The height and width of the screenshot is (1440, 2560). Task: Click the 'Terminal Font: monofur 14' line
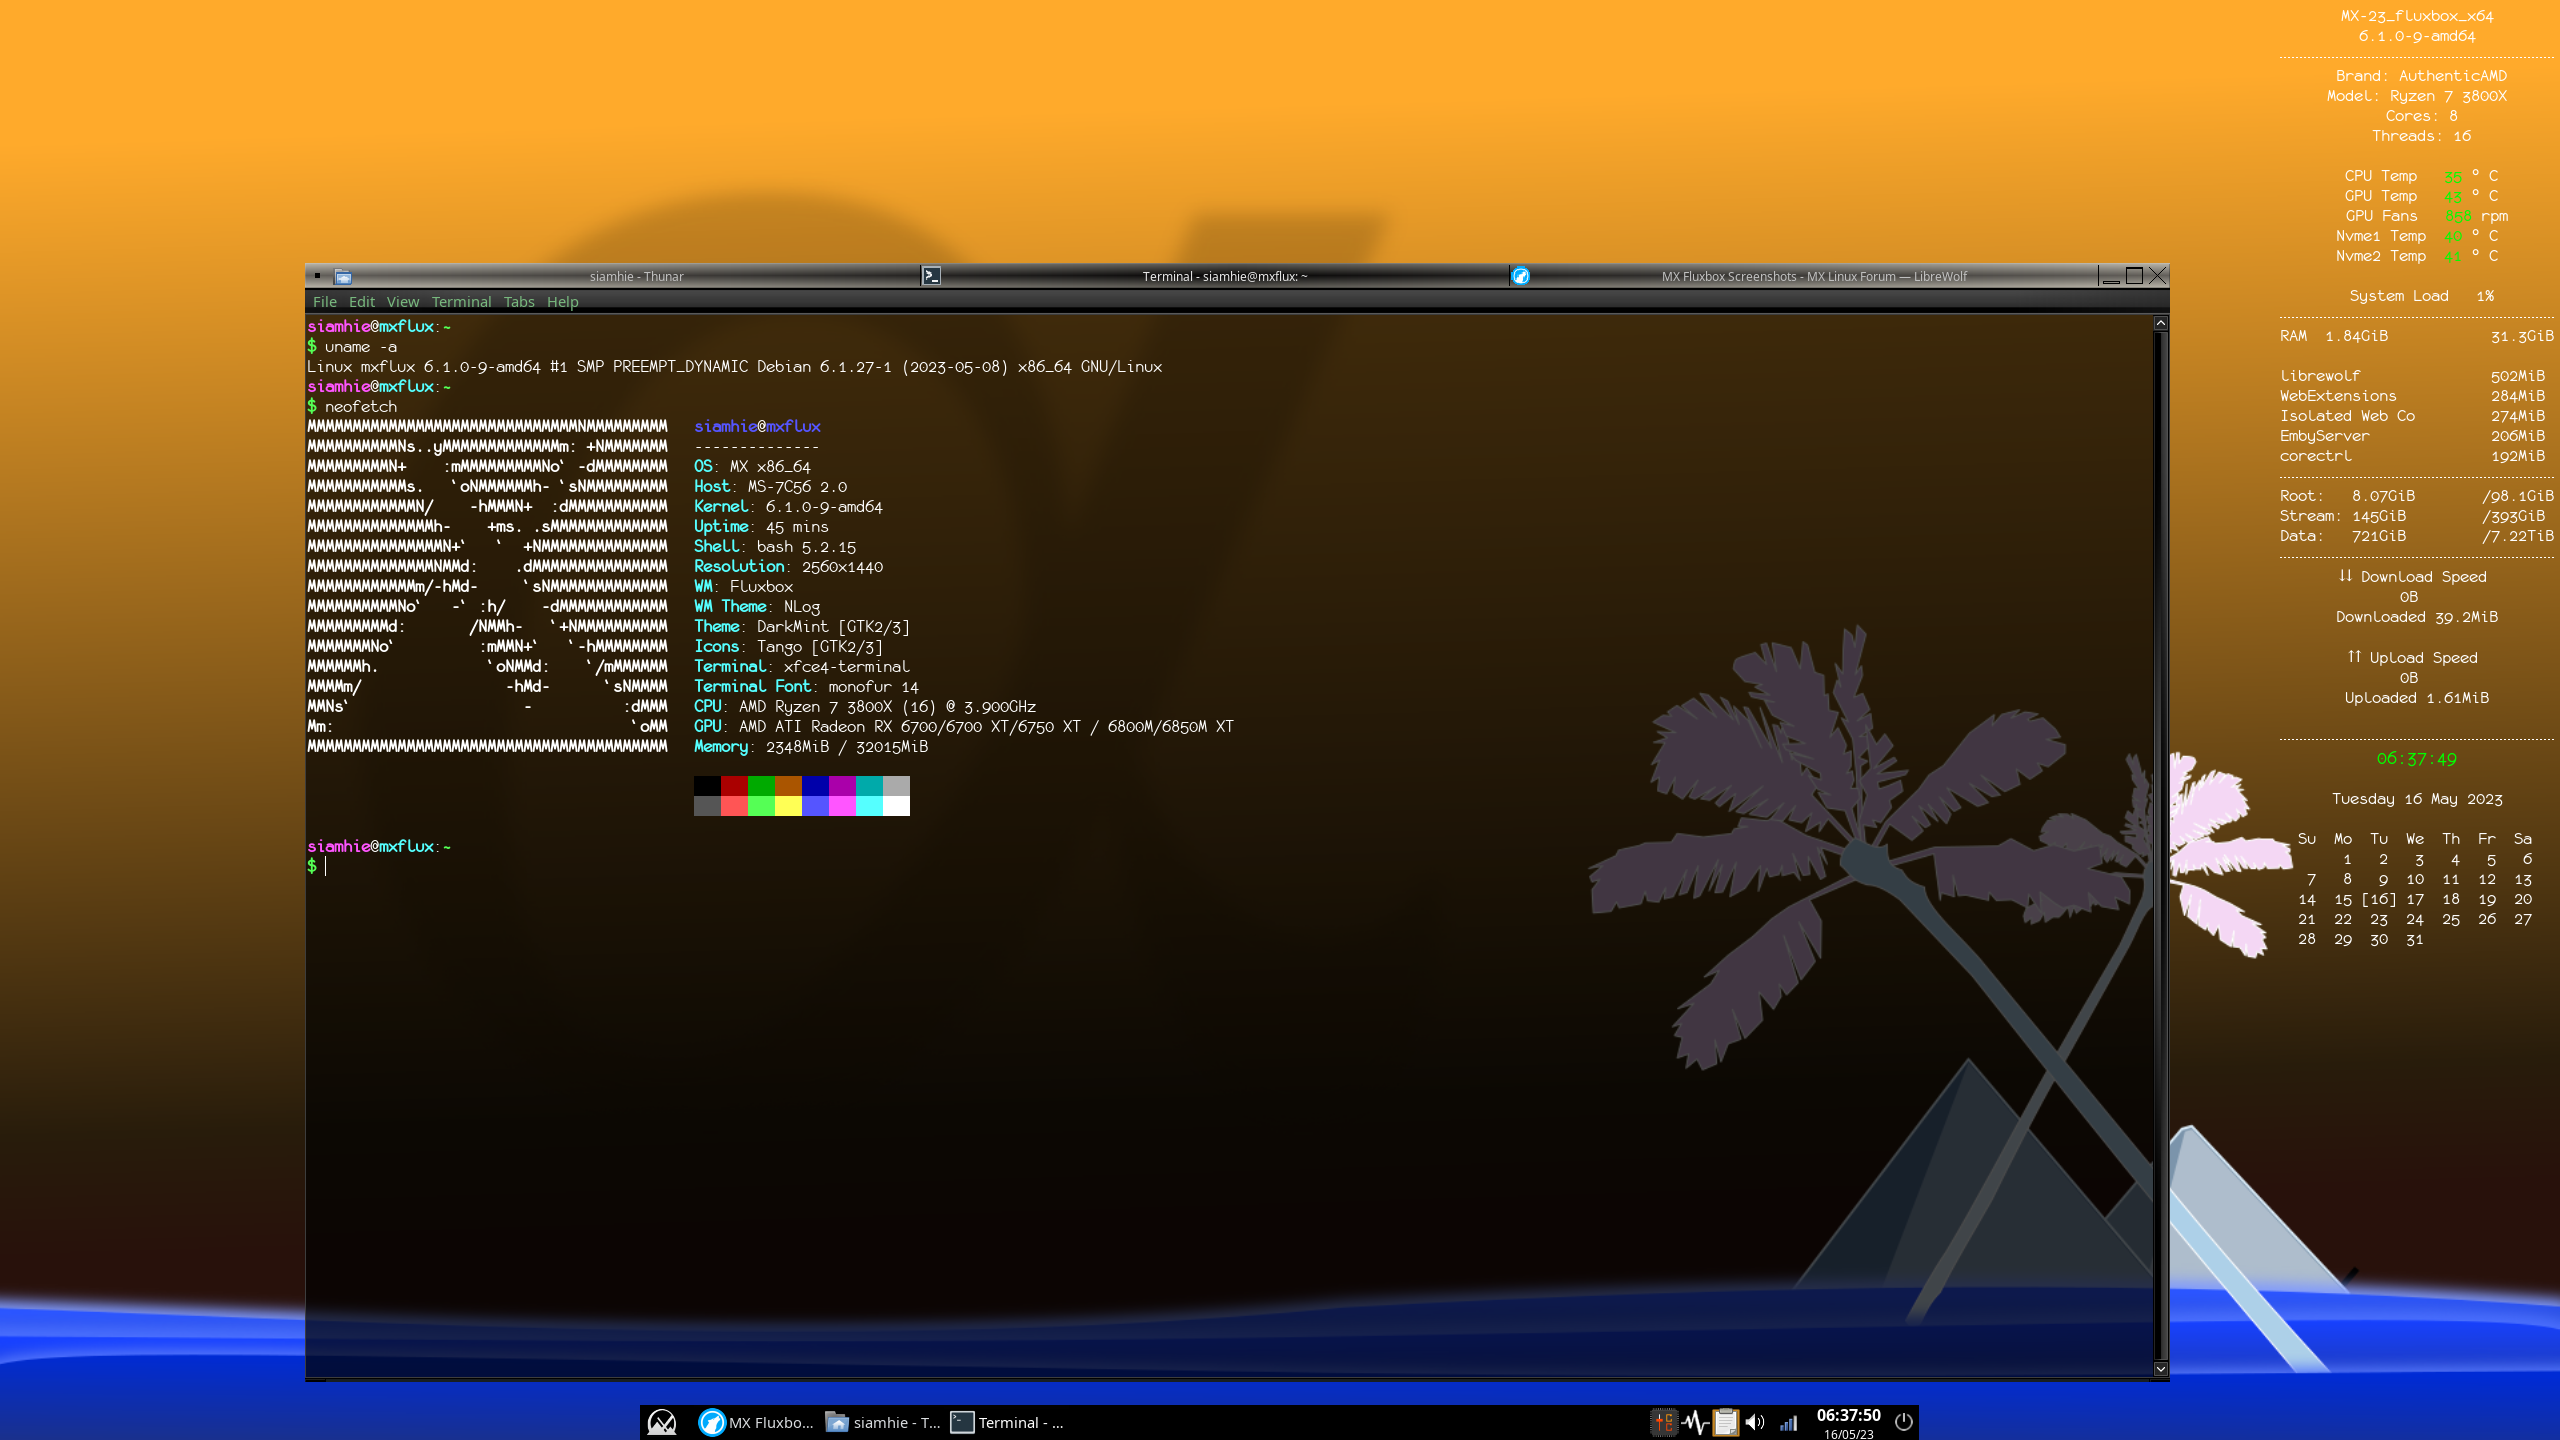[x=806, y=687]
